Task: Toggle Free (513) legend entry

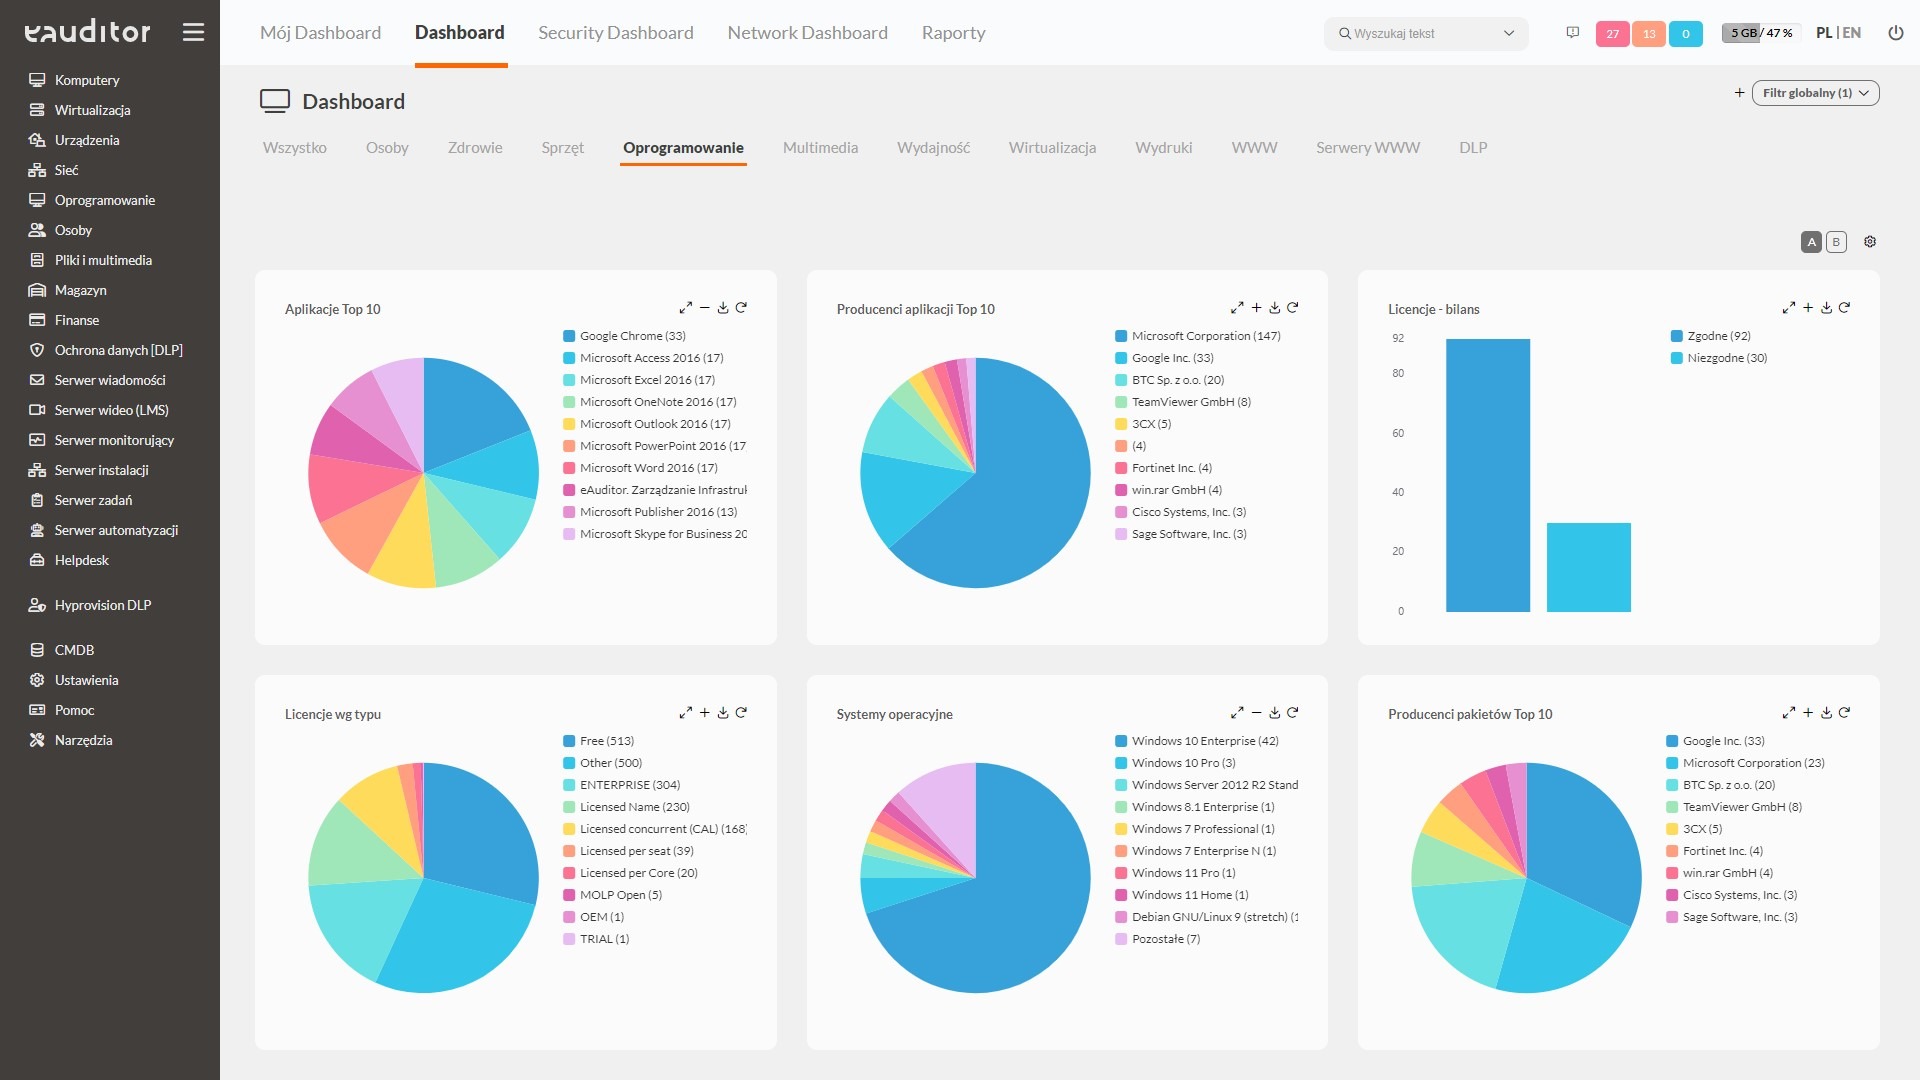Action: click(598, 741)
